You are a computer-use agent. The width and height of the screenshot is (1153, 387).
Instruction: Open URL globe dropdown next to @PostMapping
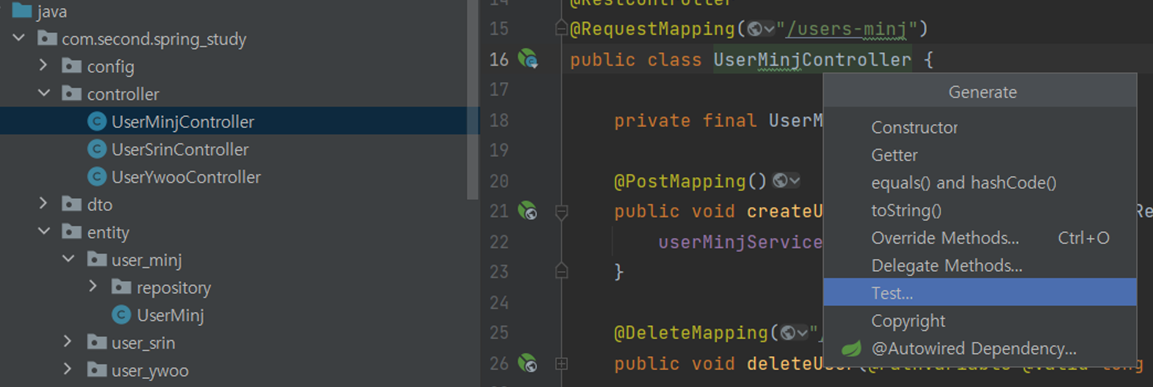pyautogui.click(x=787, y=180)
